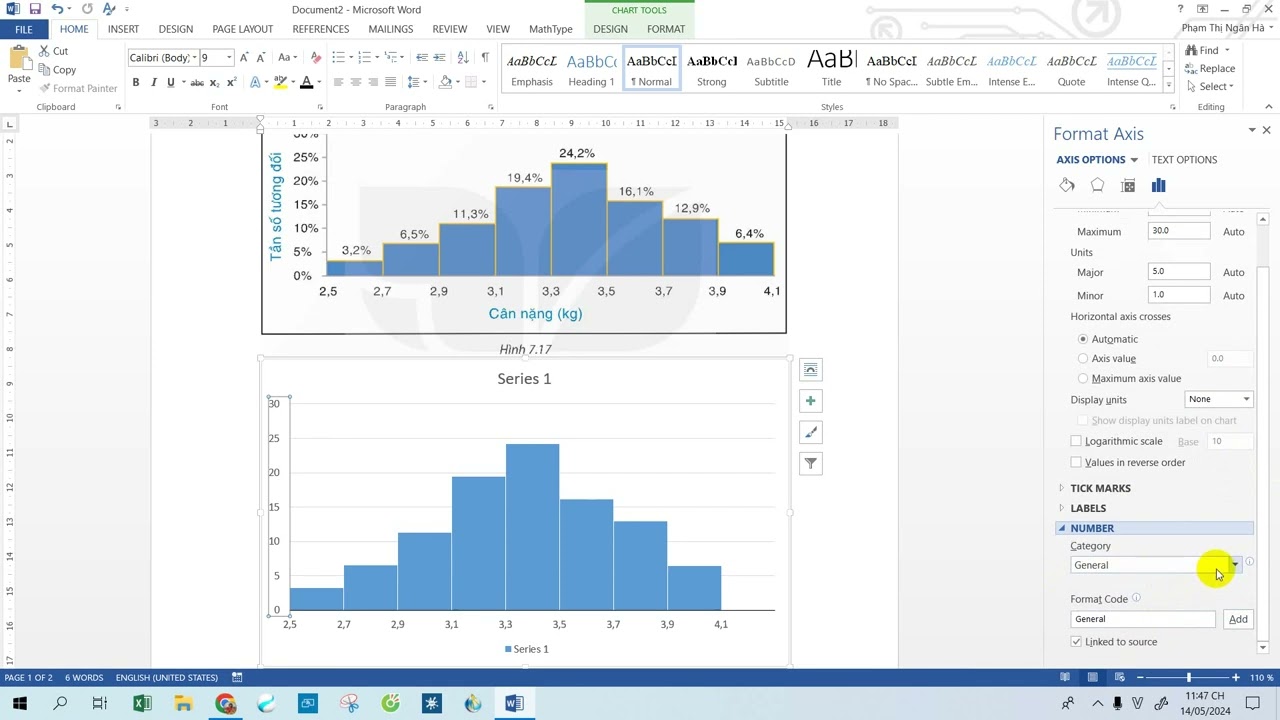Select Automatic axis crosses radio
This screenshot has height=720, width=1280.
coord(1083,339)
